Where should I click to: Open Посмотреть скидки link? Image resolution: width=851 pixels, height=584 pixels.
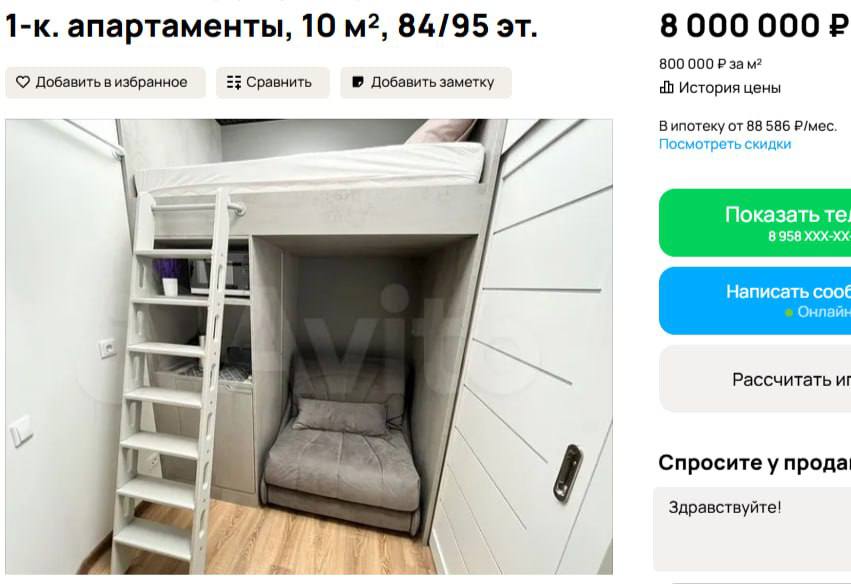[x=725, y=144]
